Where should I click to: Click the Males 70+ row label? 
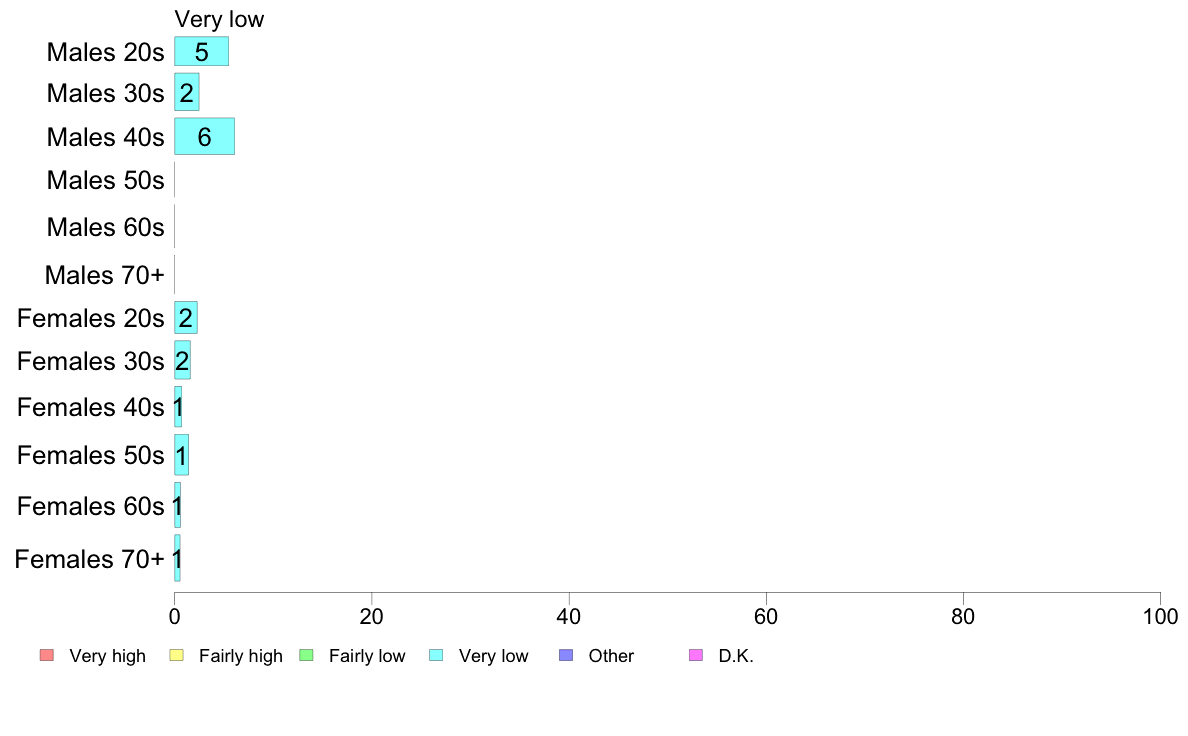click(105, 274)
